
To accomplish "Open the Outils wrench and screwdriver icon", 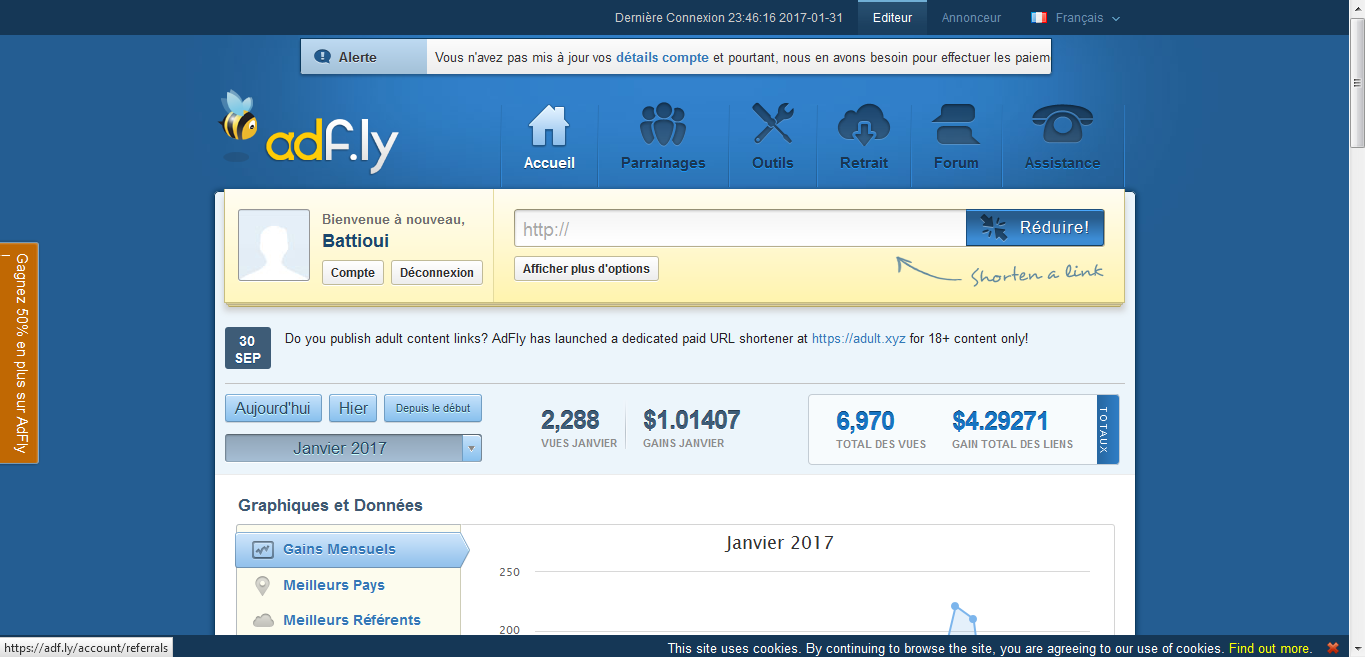I will (772, 124).
